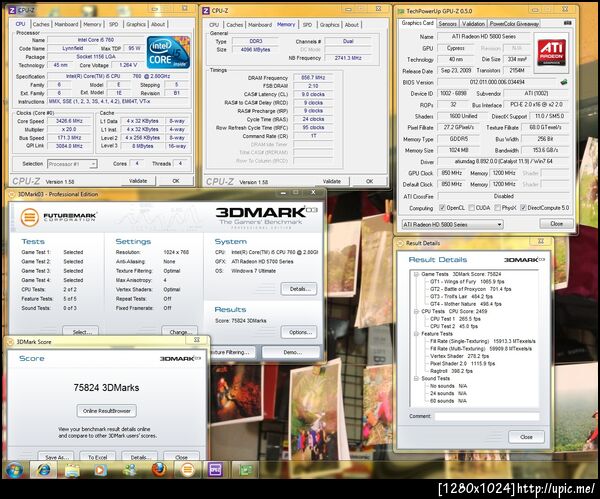
Task: Open Windows Live Messenger taskbar icon
Action: pyautogui.click(x=129, y=470)
